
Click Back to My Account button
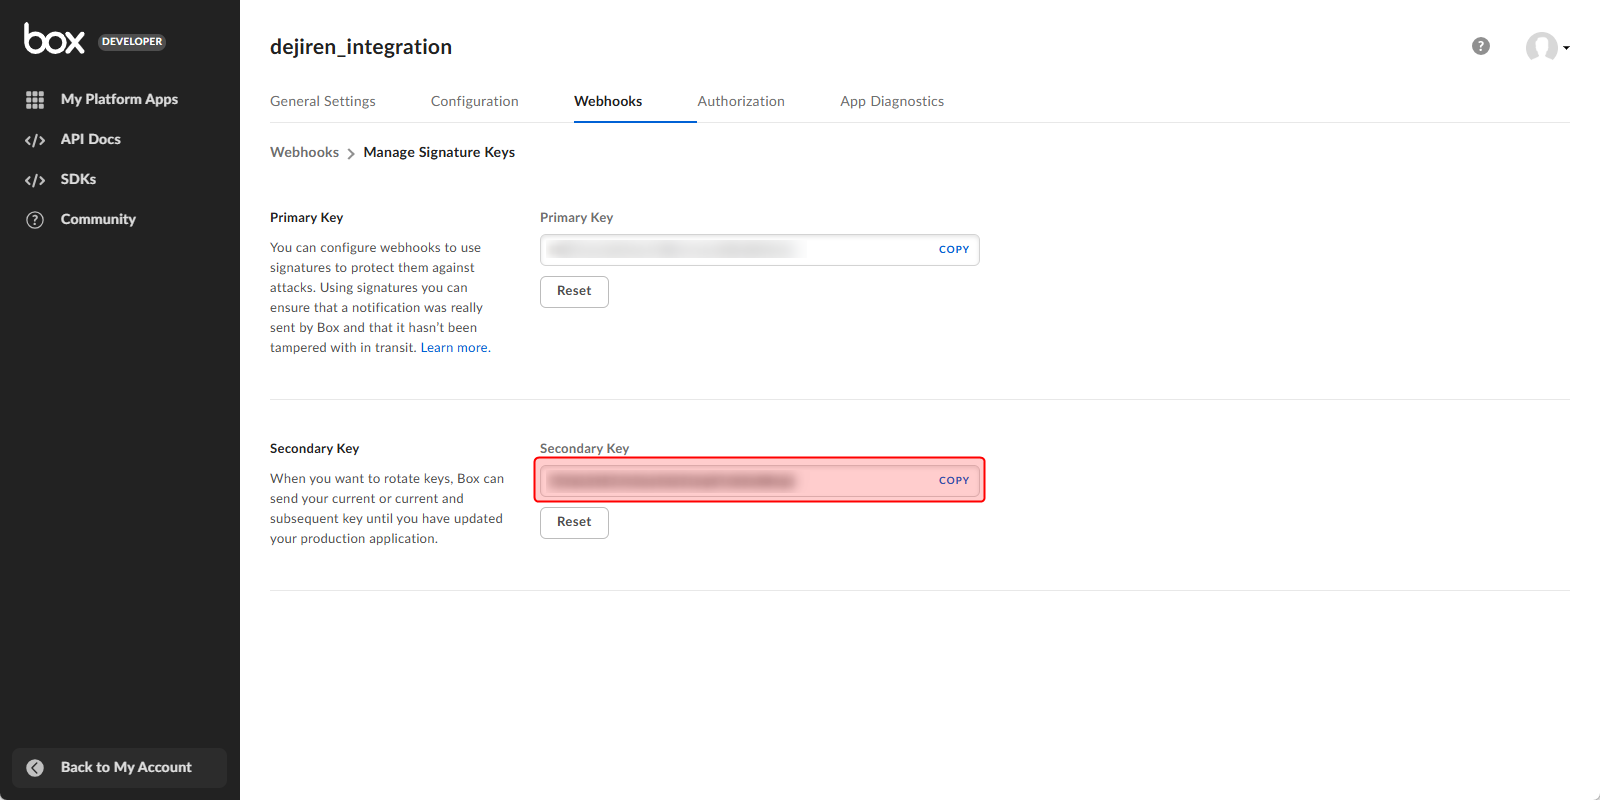[119, 768]
